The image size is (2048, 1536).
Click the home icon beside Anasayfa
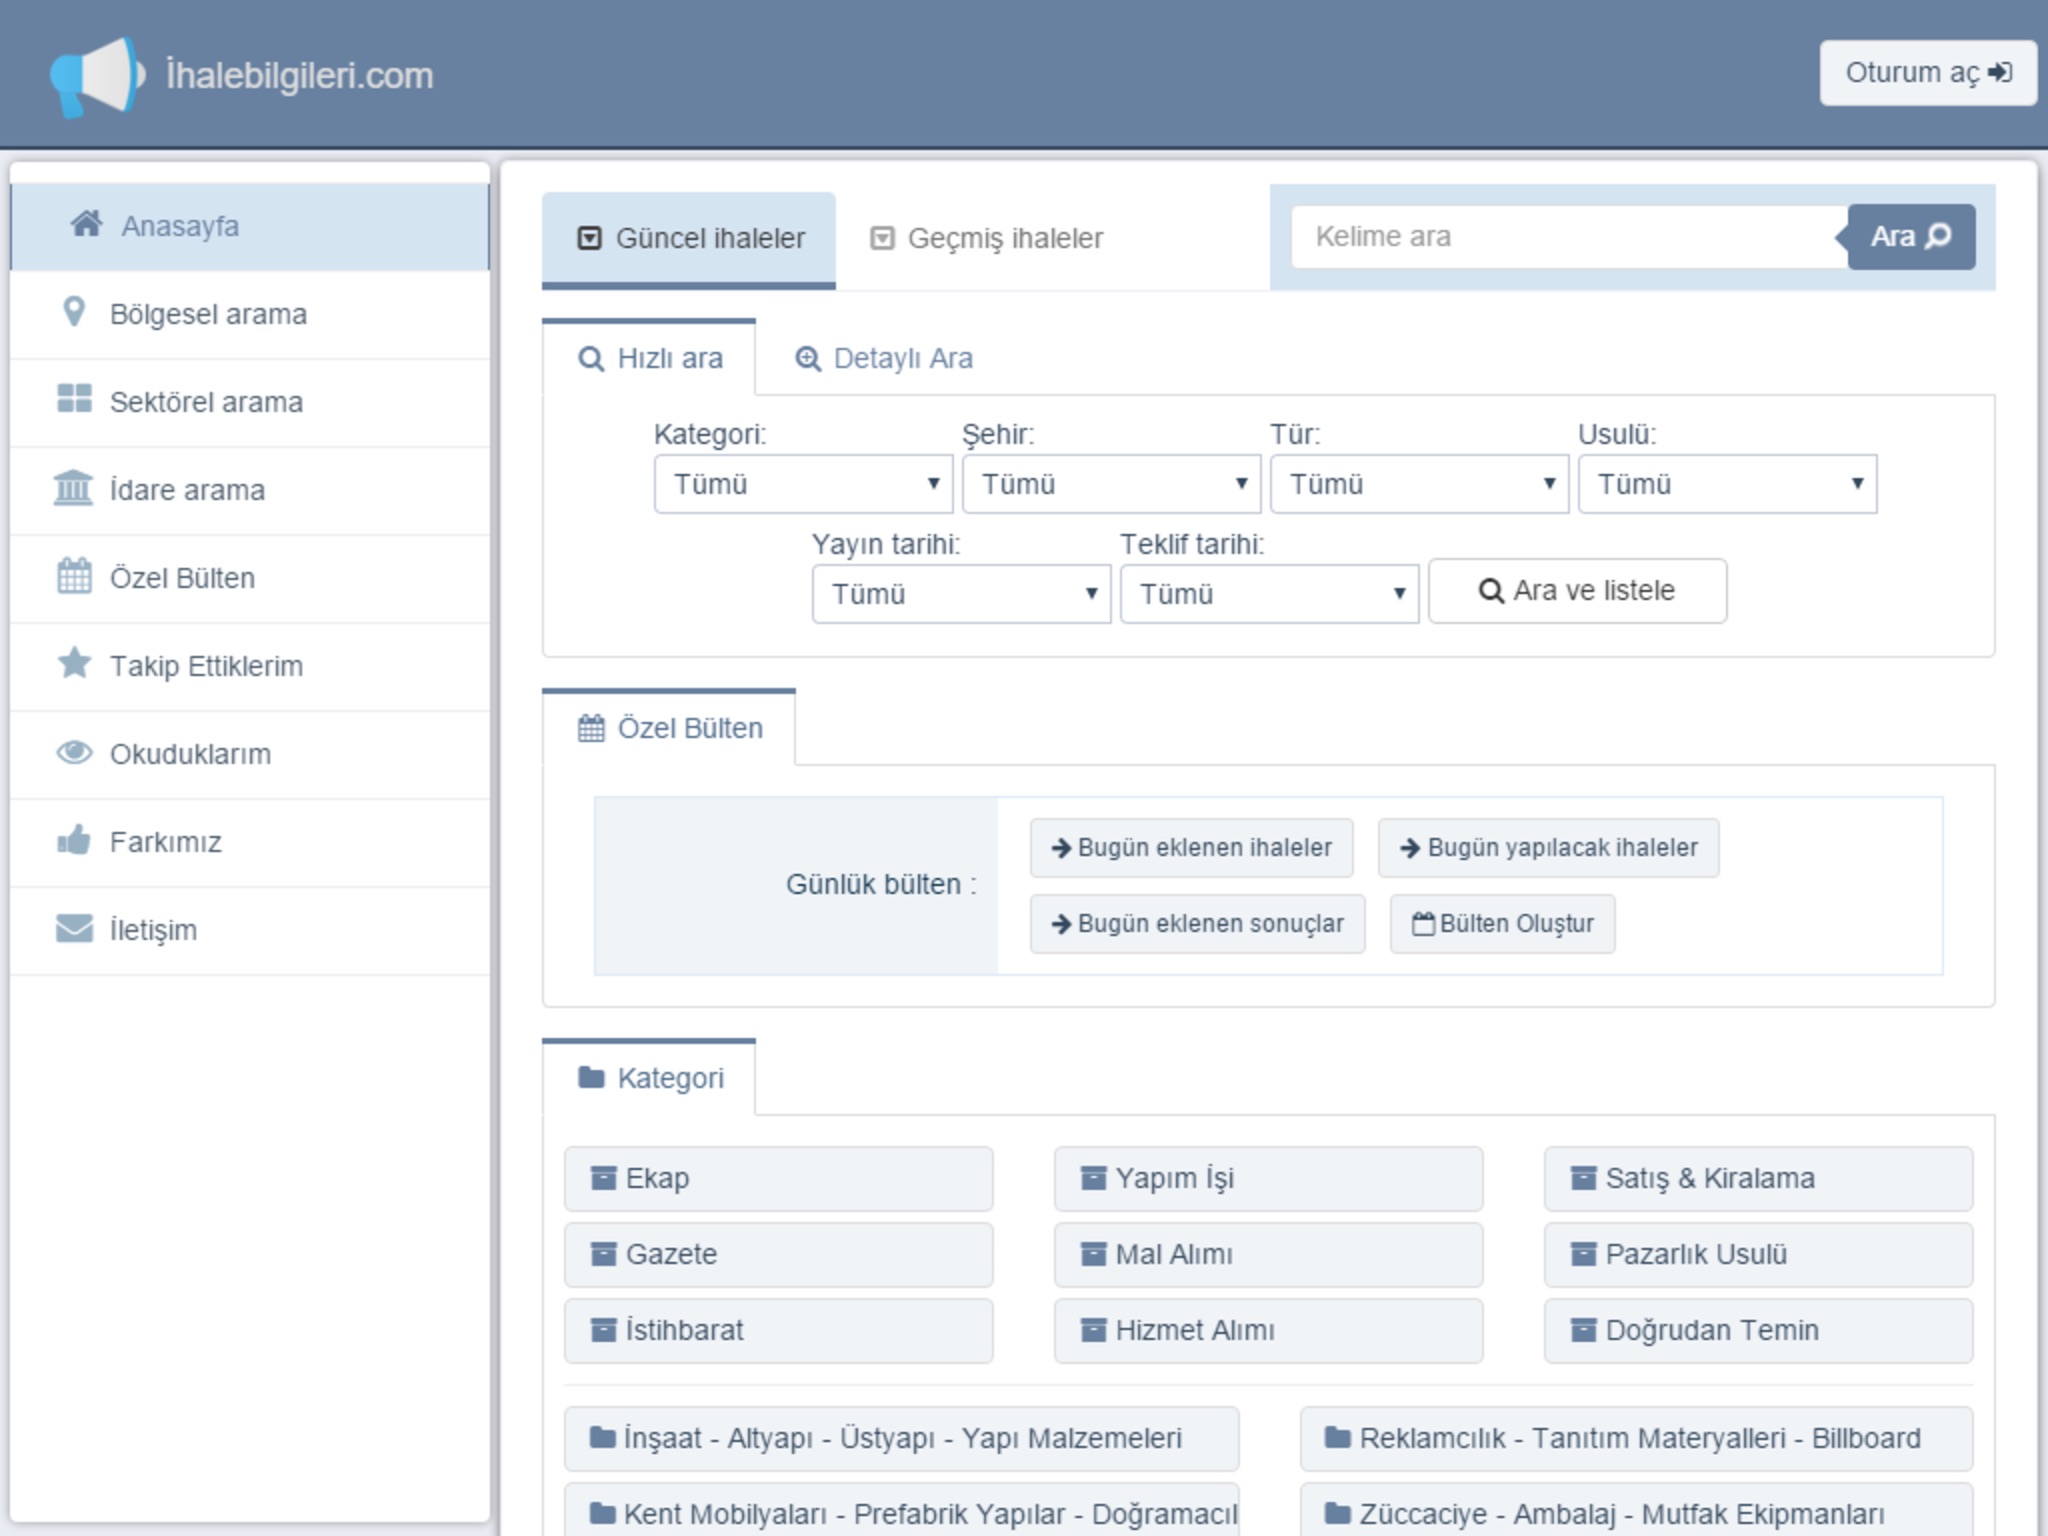(87, 224)
